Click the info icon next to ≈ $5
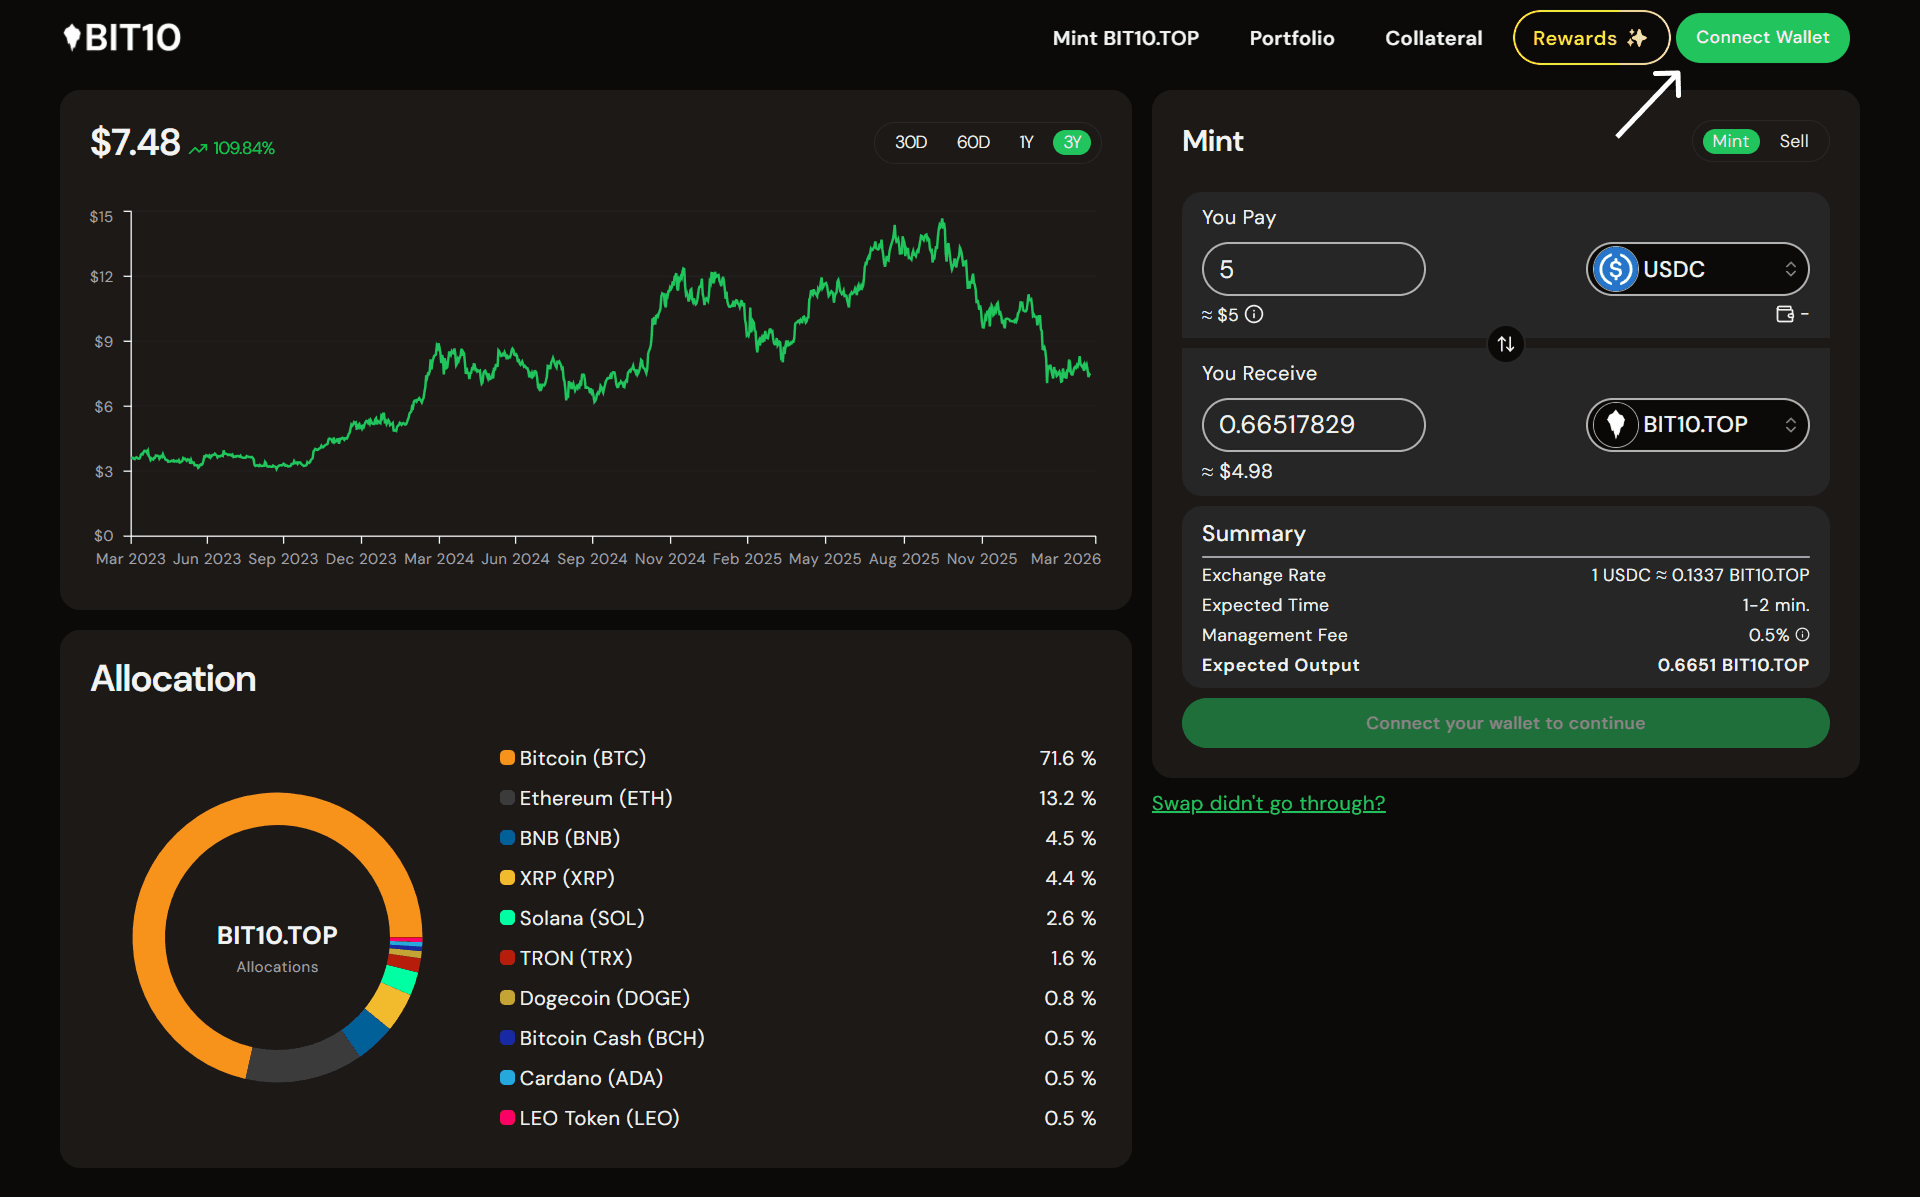Viewport: 1920px width, 1197px height. click(1254, 314)
